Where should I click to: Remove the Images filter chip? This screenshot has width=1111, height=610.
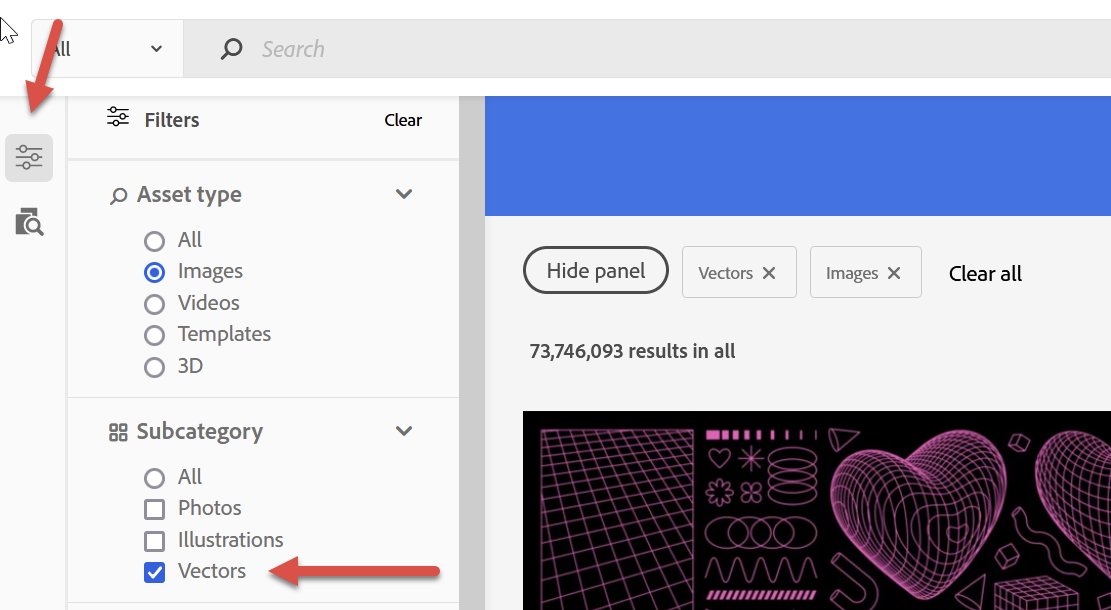point(896,271)
